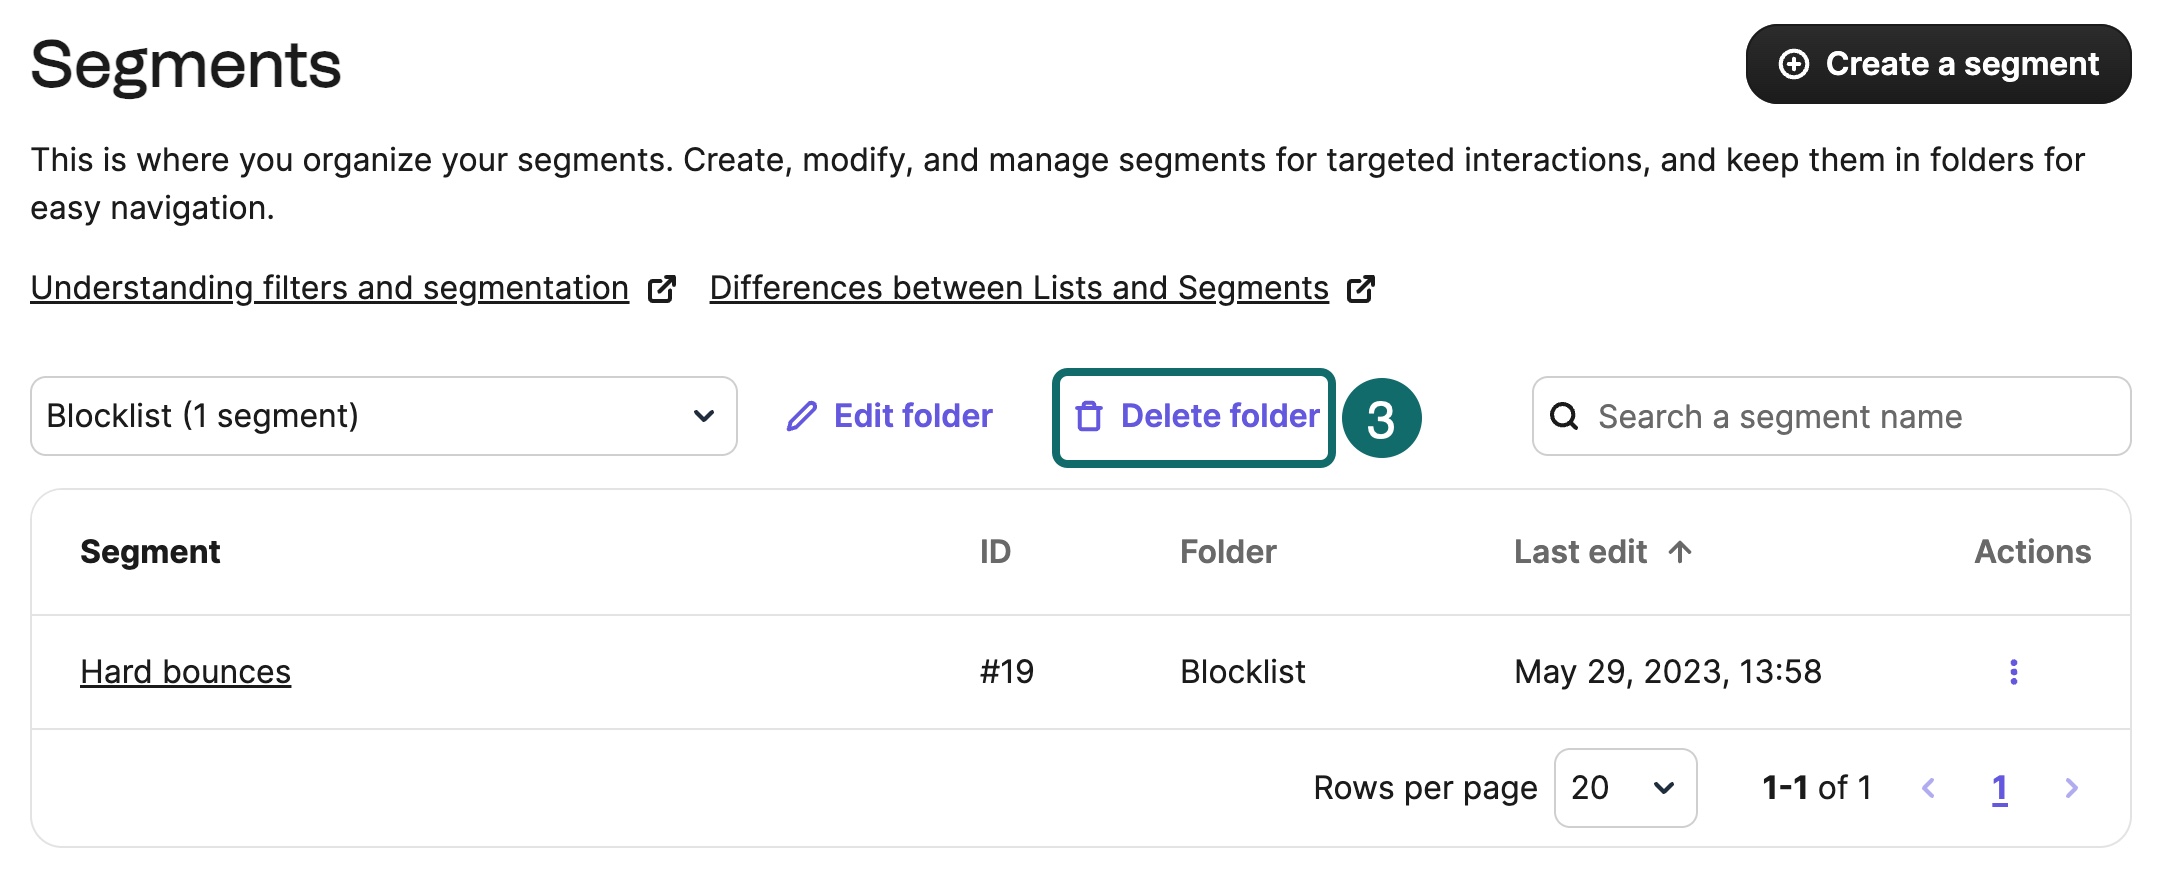Click external link icon after filters and segmentation

(x=662, y=289)
